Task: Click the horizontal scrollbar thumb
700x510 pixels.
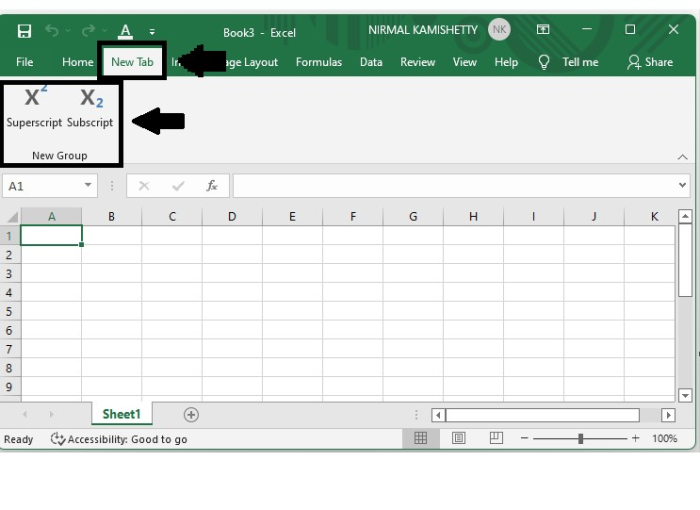Action: pos(542,415)
